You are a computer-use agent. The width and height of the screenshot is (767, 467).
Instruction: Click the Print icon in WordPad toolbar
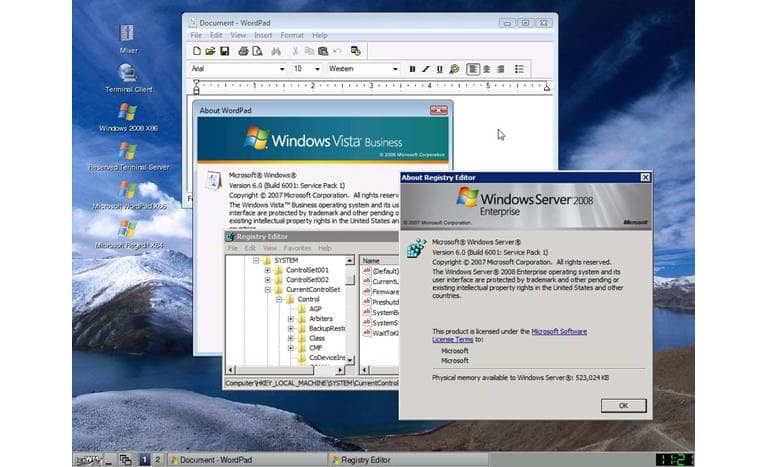(243, 51)
